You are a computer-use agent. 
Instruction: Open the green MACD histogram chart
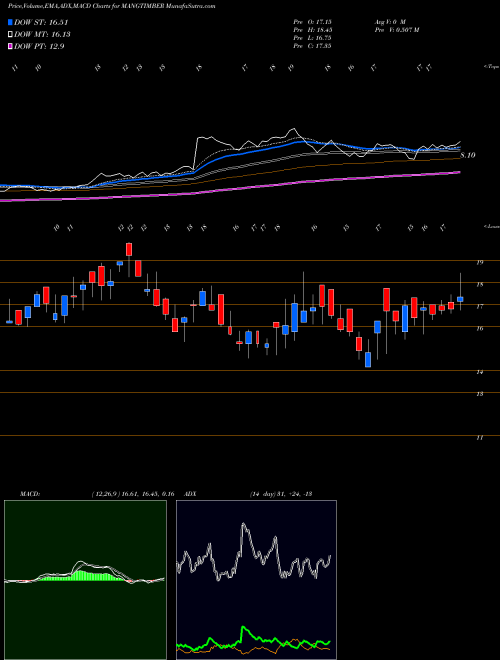[x=85, y=580]
